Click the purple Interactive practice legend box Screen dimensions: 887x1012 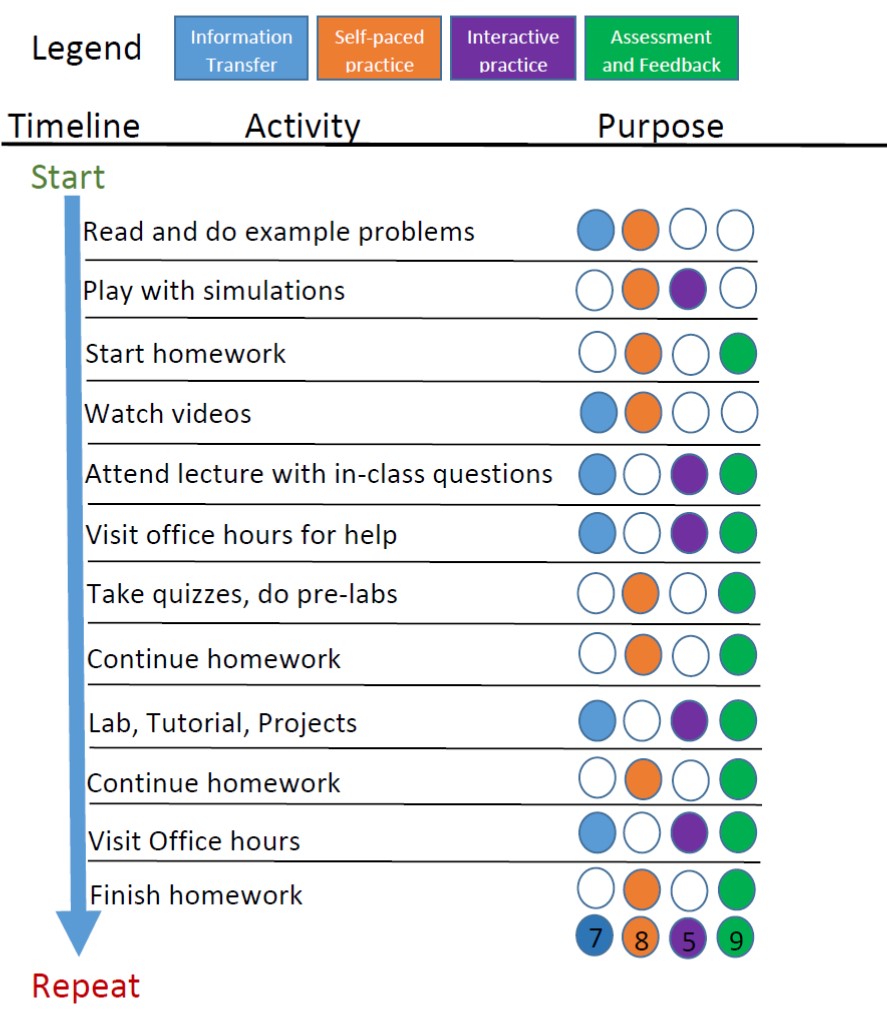513,49
